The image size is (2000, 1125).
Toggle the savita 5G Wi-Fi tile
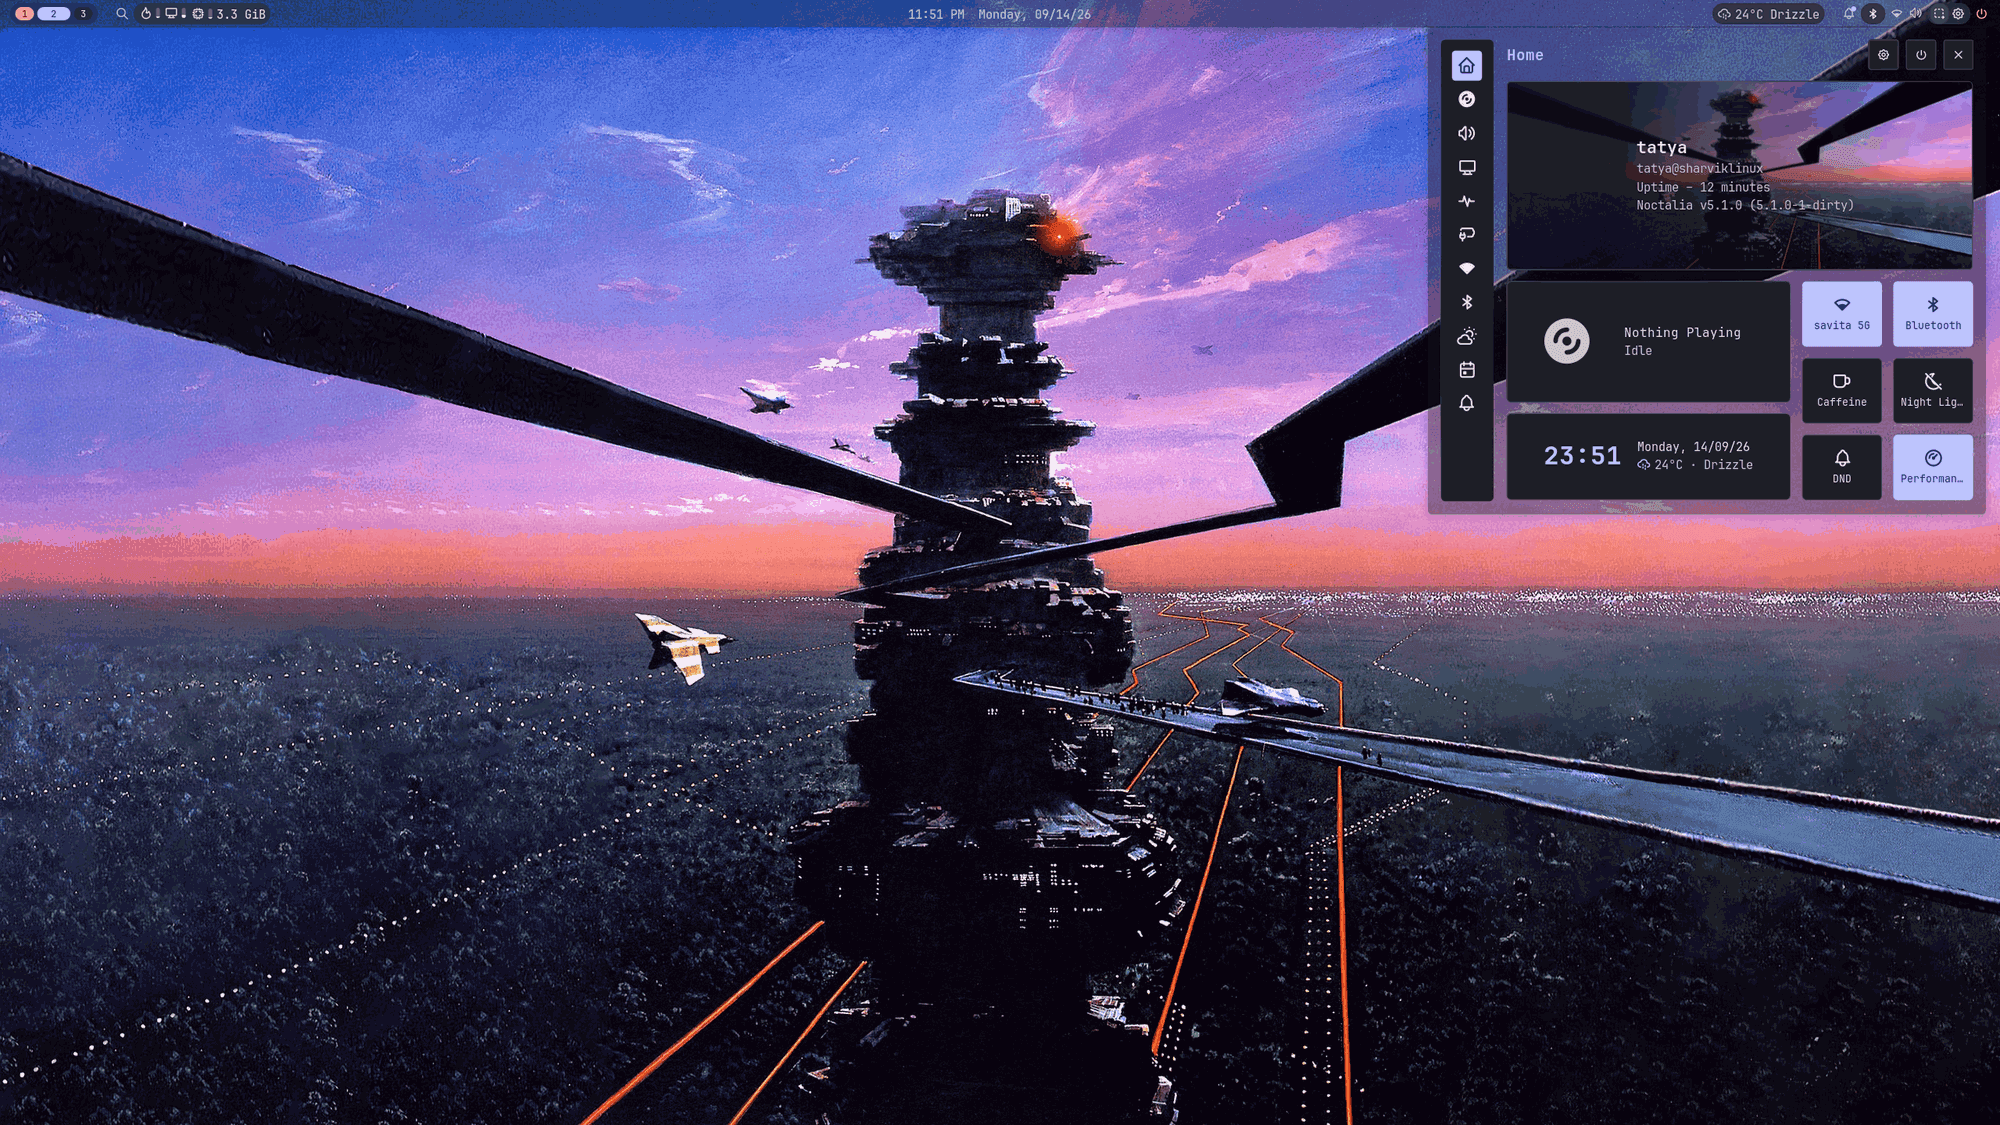1842,314
